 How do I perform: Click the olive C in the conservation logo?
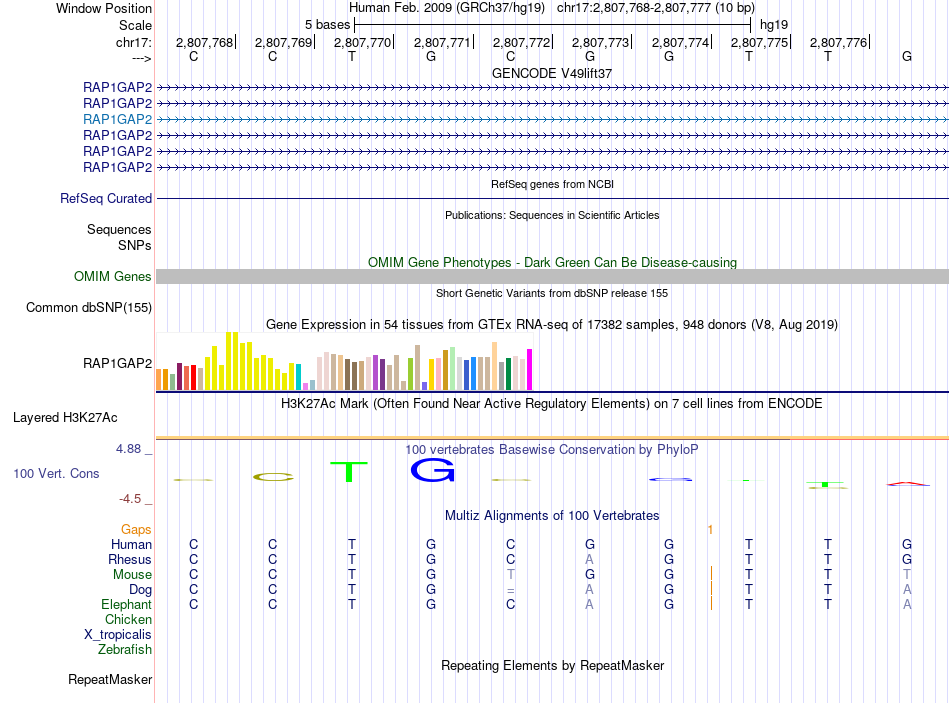pos(273,477)
